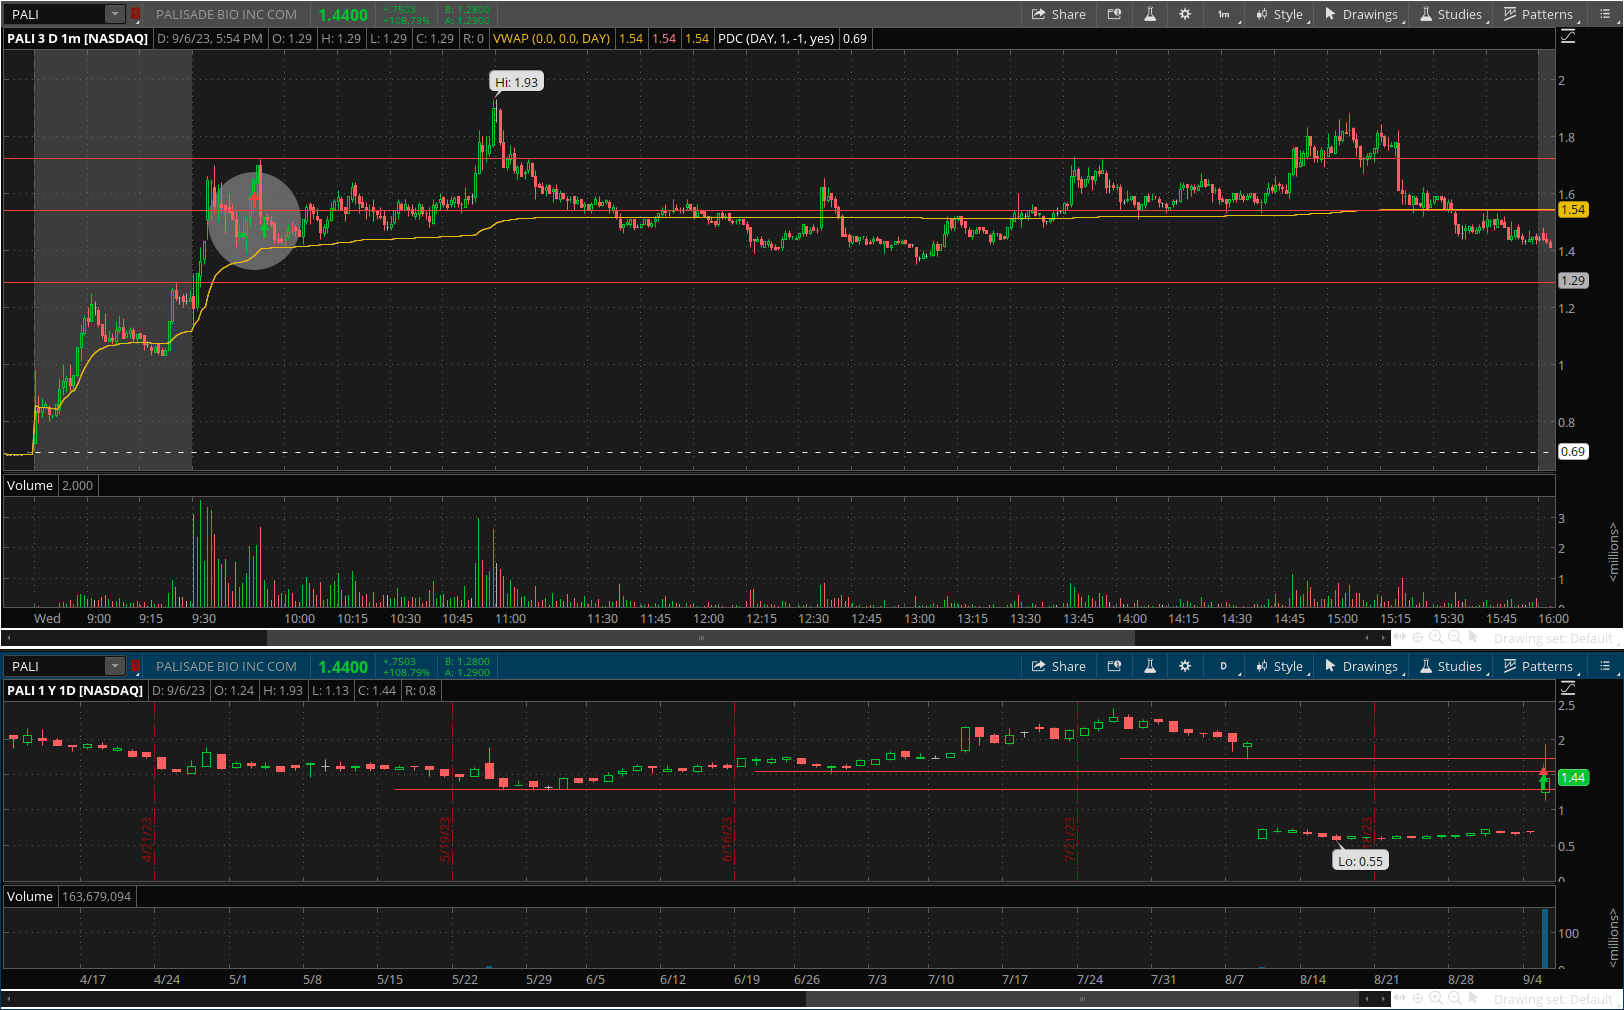
Task: Click the top chart horizontal scrollbar thumb
Action: 700,637
